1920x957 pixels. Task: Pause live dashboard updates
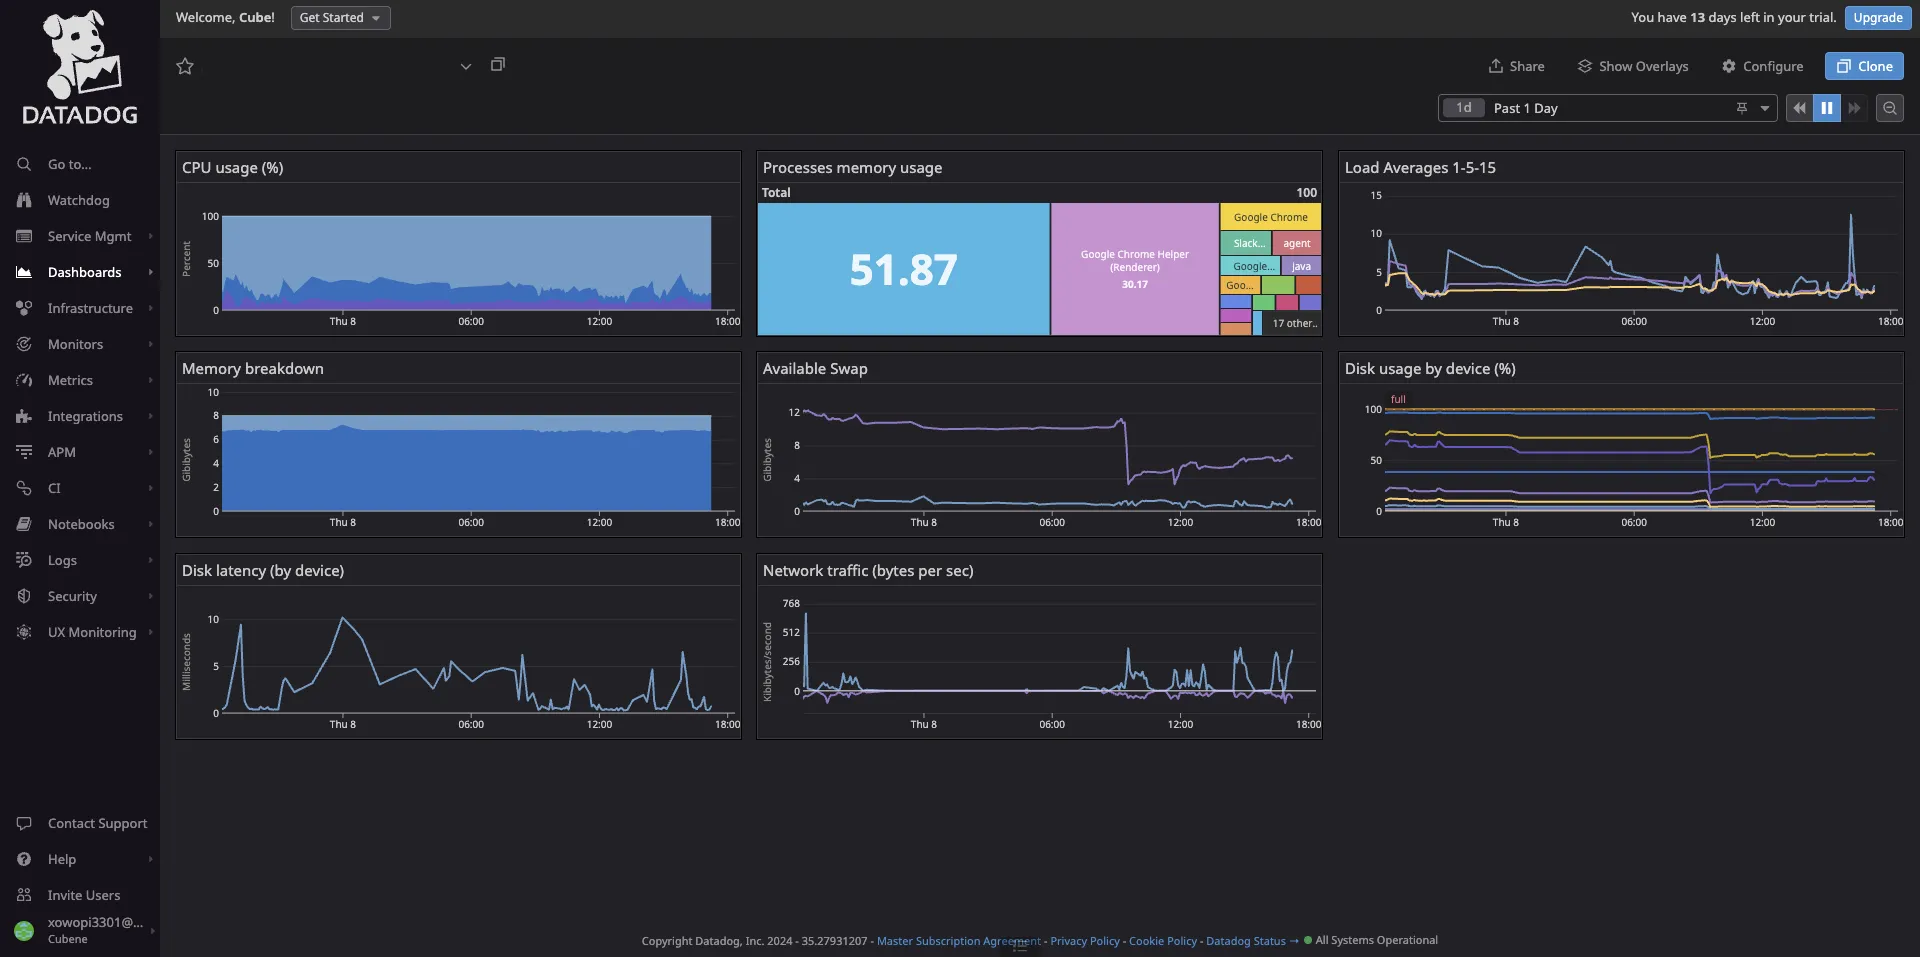[1827, 108]
